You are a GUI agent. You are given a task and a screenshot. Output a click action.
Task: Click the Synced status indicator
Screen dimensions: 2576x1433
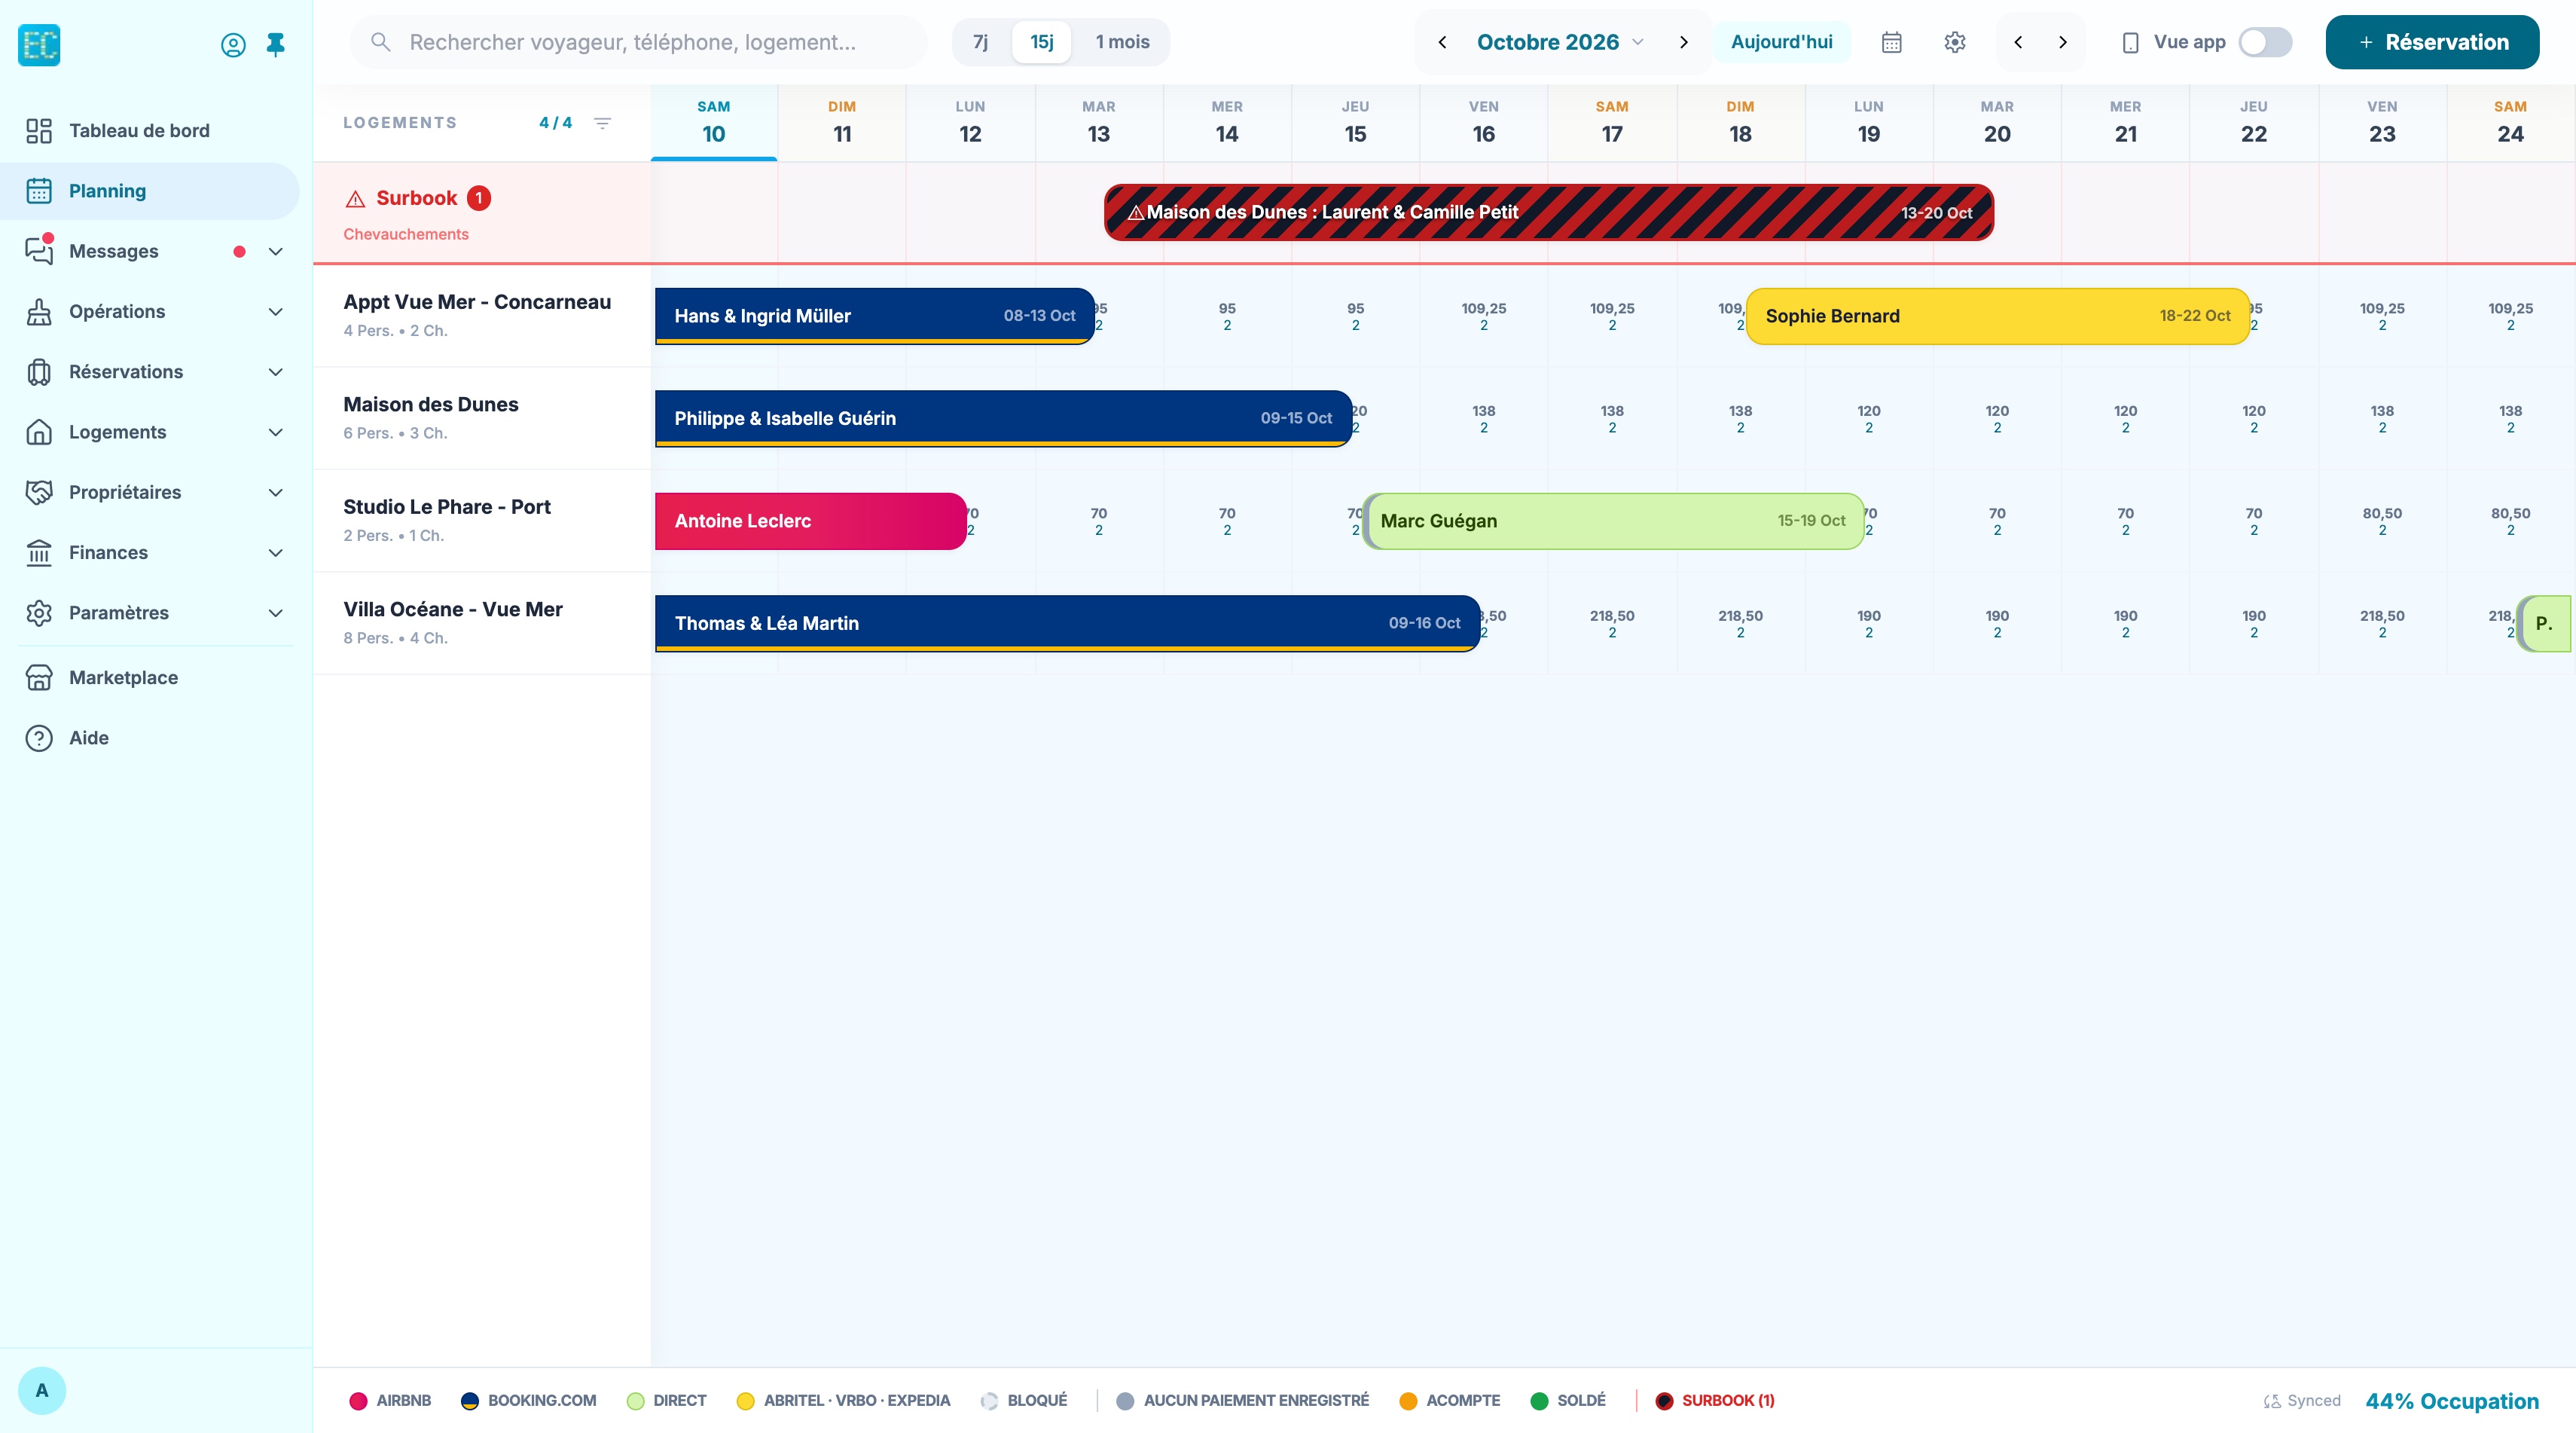(x=2301, y=1401)
